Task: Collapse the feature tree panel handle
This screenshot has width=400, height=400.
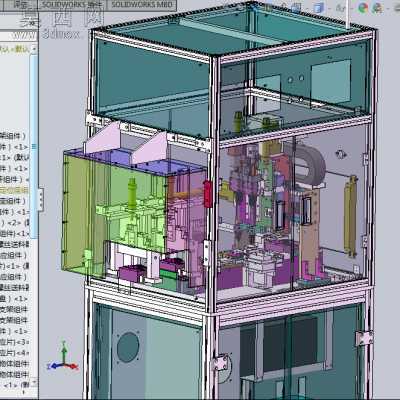Action: (41, 200)
